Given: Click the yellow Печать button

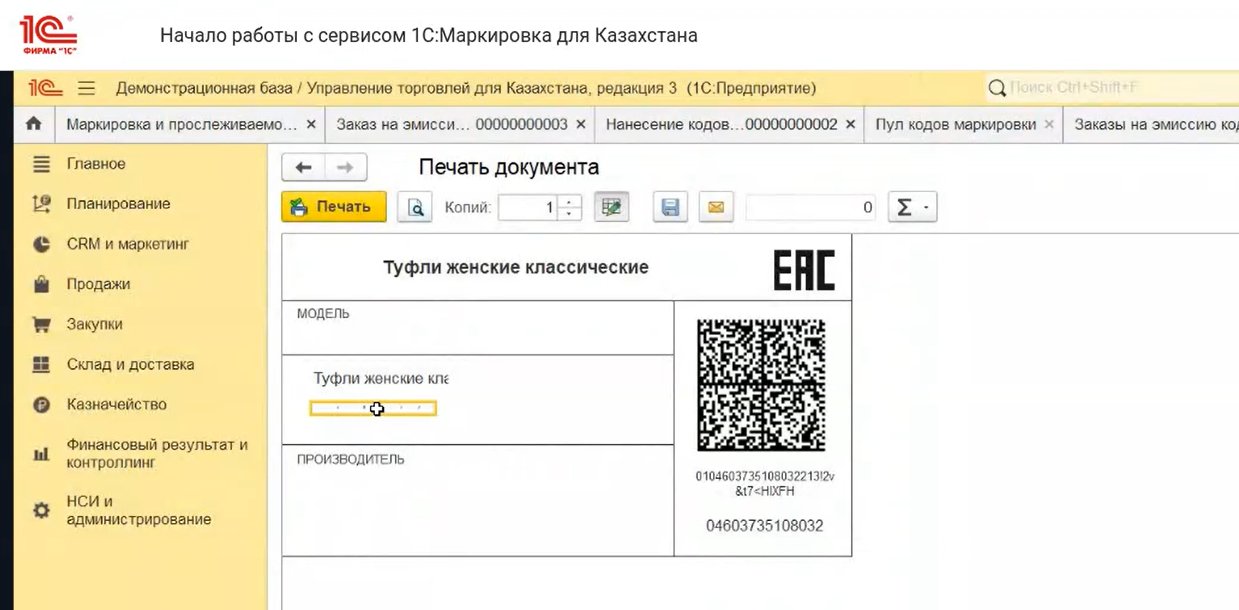Looking at the screenshot, I should pyautogui.click(x=333, y=207).
